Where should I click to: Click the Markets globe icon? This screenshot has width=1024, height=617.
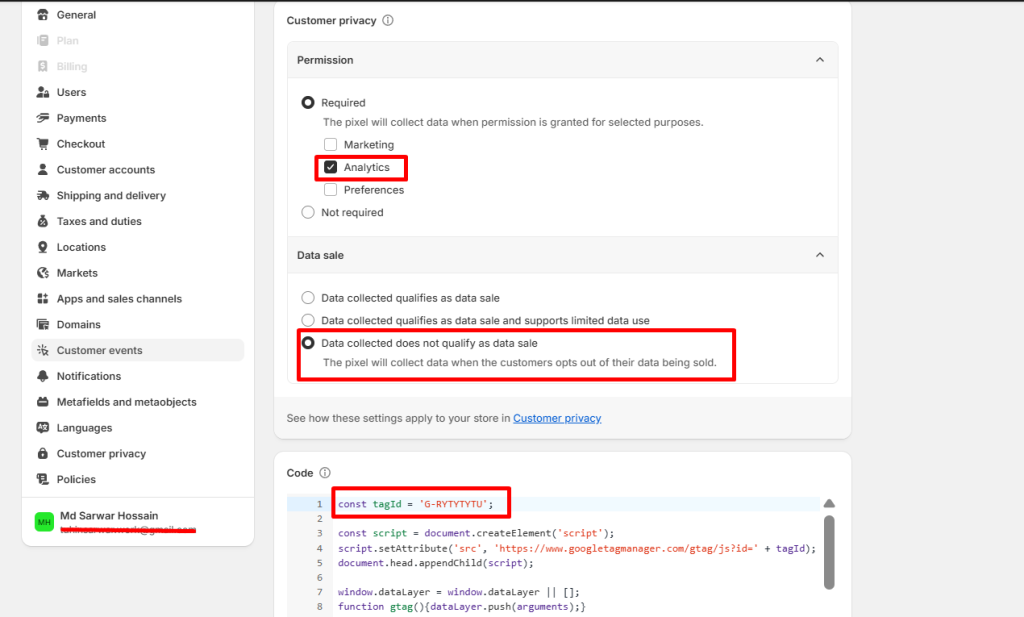point(42,273)
